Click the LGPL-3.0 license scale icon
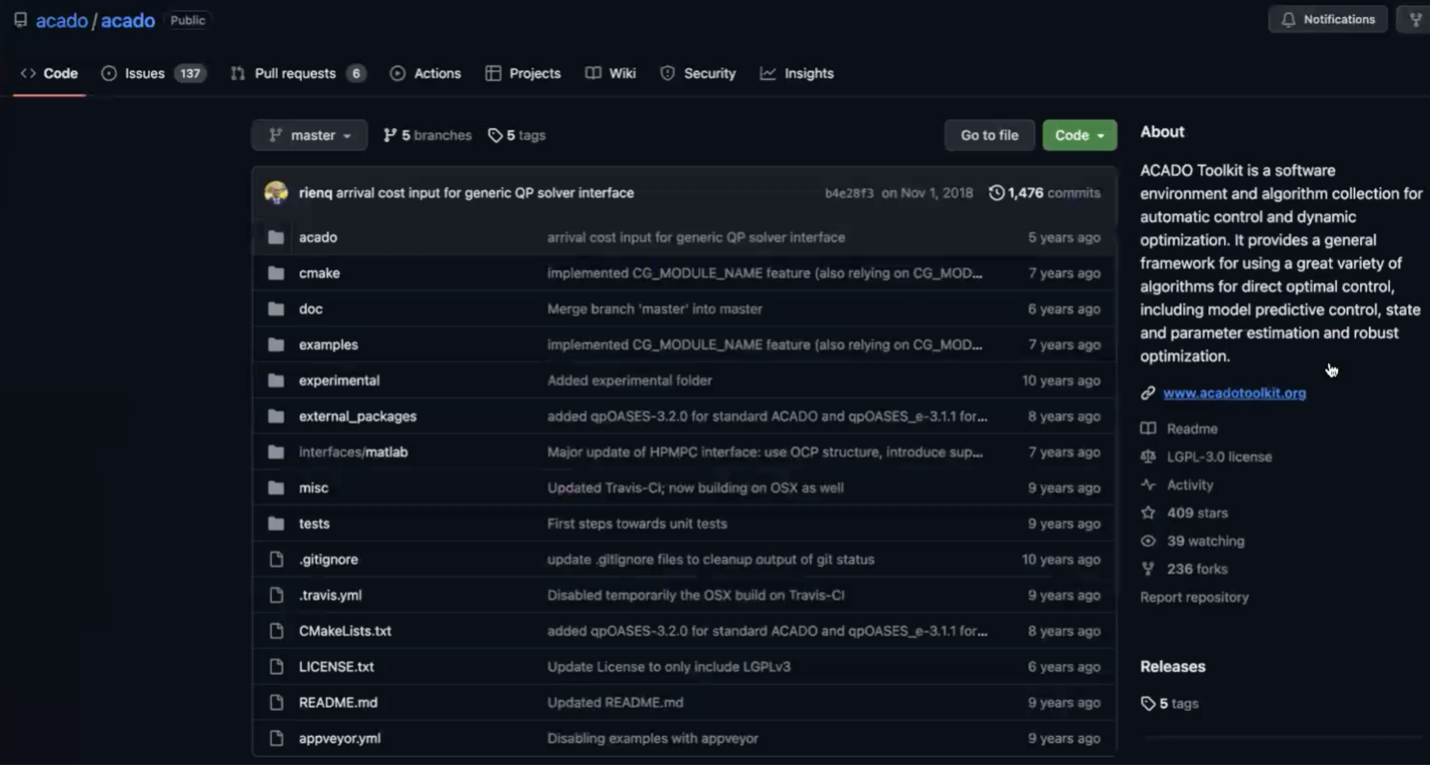 [x=1148, y=456]
